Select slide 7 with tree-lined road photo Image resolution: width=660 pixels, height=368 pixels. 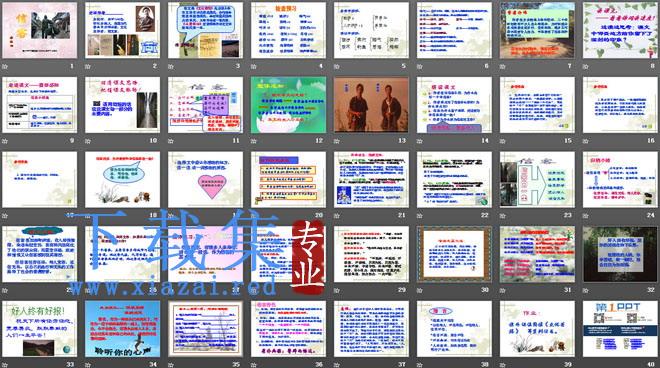(537, 30)
